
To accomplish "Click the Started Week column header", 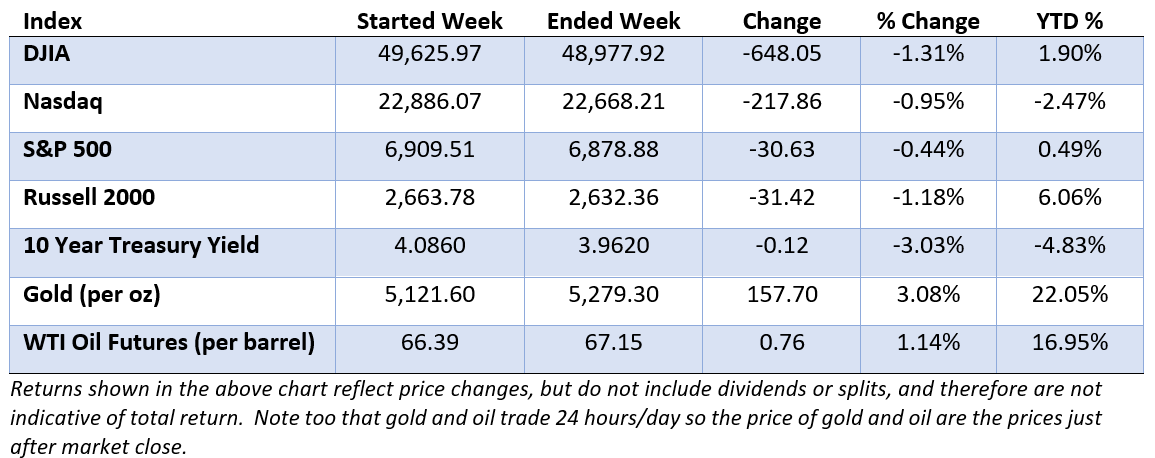I will coord(430,21).
